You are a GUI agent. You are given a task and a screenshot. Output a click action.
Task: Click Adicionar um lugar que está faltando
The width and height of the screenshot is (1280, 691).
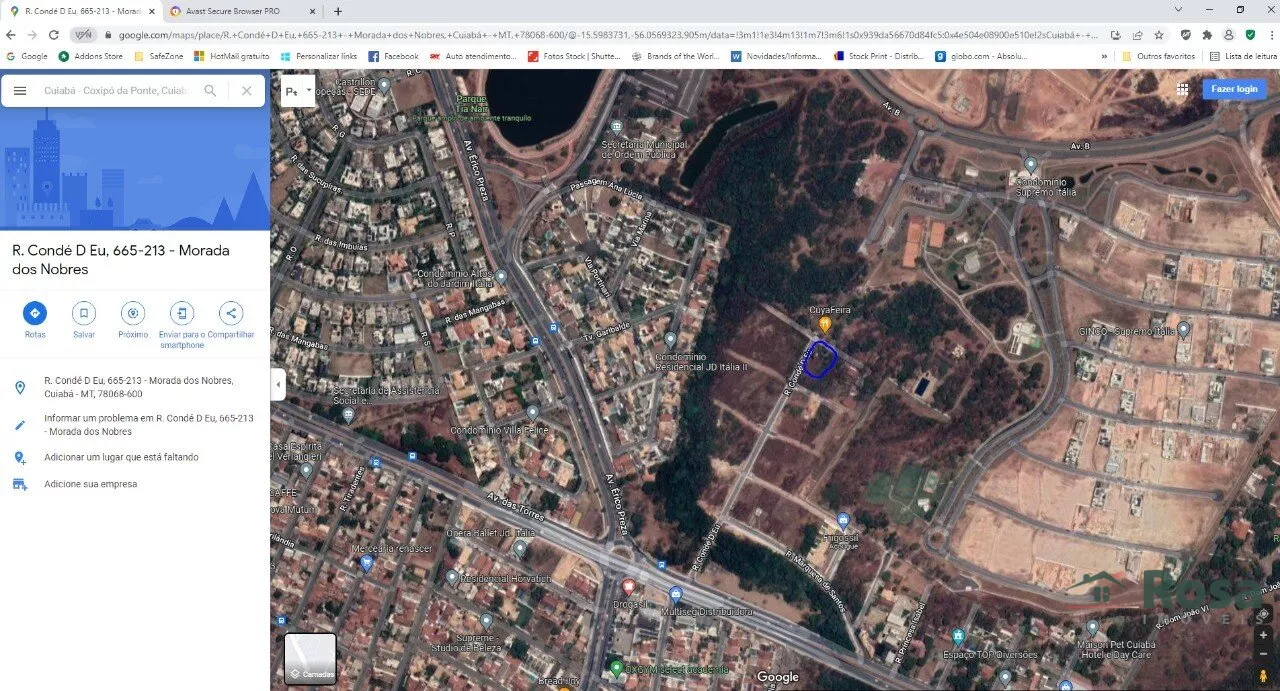coord(121,457)
